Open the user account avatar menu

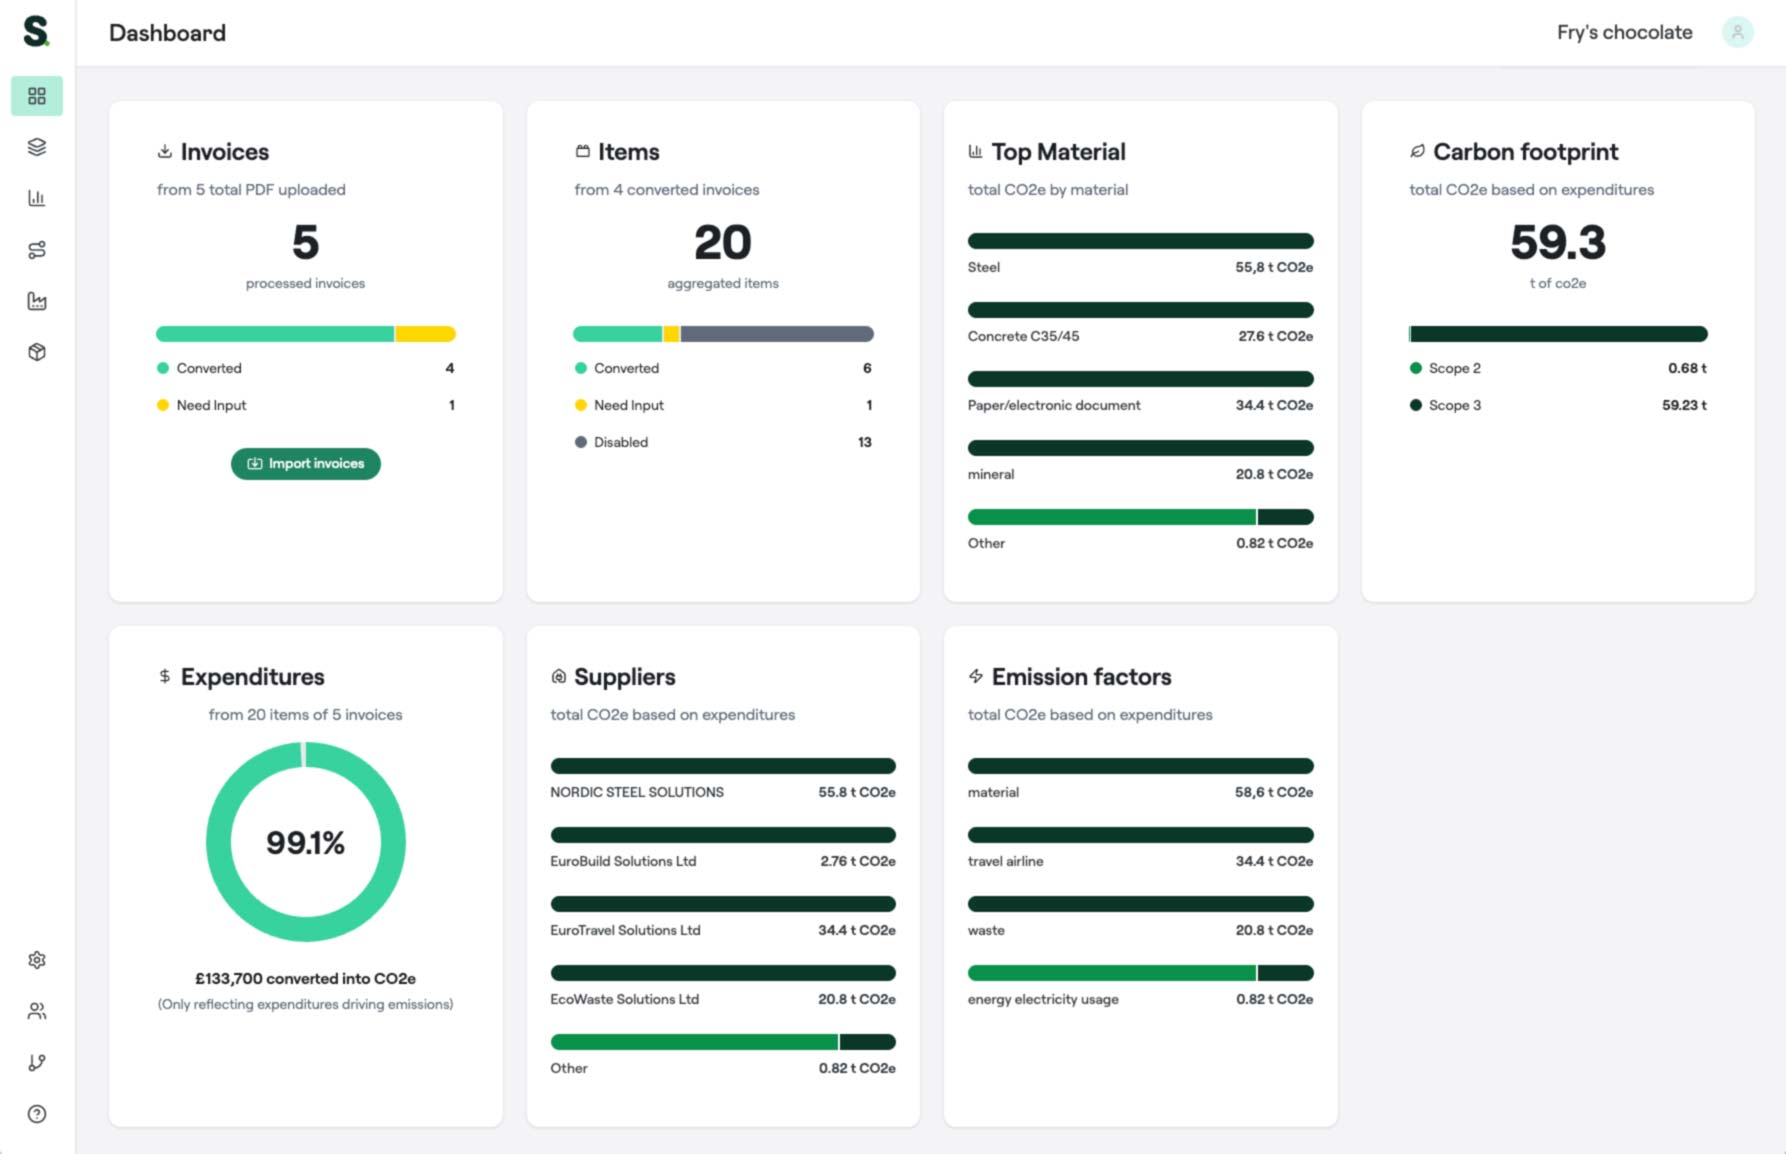(x=1739, y=32)
